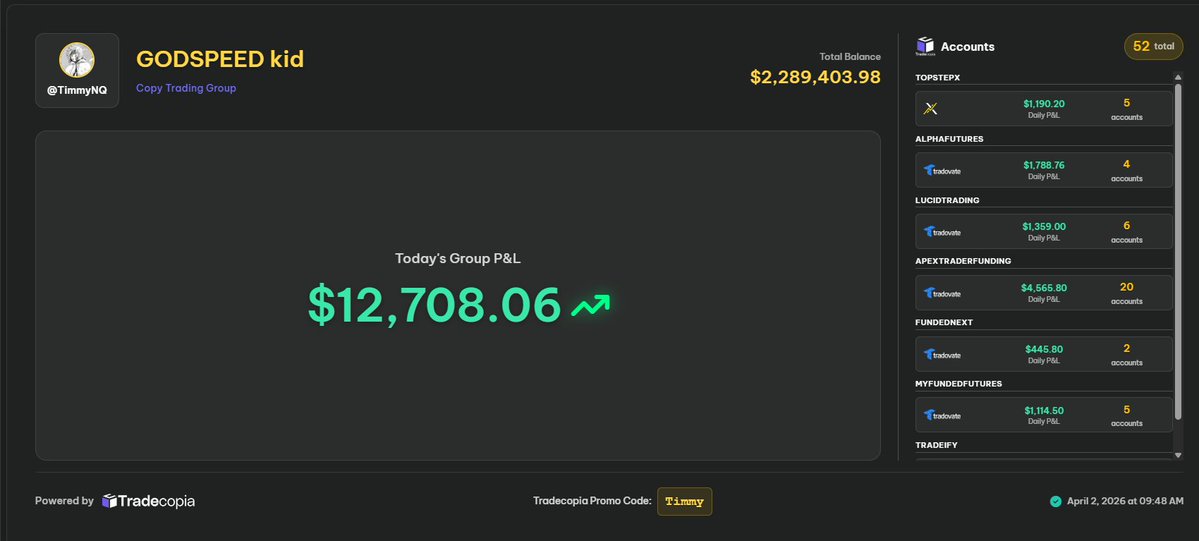Click the $1,788.76 Daily P&L value
This screenshot has height=541, width=1199.
[1044, 165]
